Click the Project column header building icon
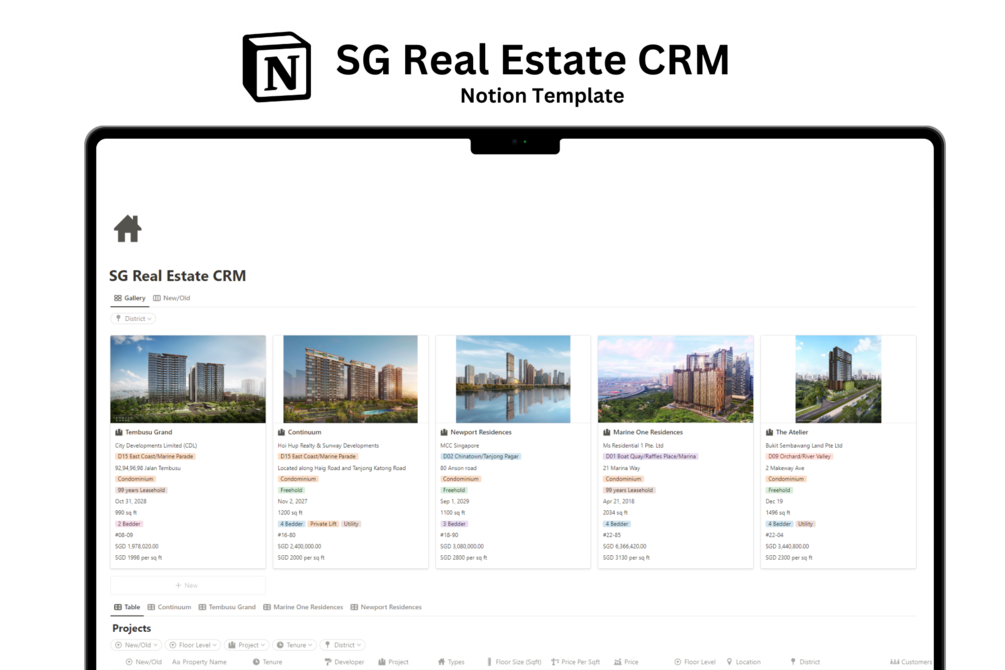1005x670 pixels. tap(382, 662)
